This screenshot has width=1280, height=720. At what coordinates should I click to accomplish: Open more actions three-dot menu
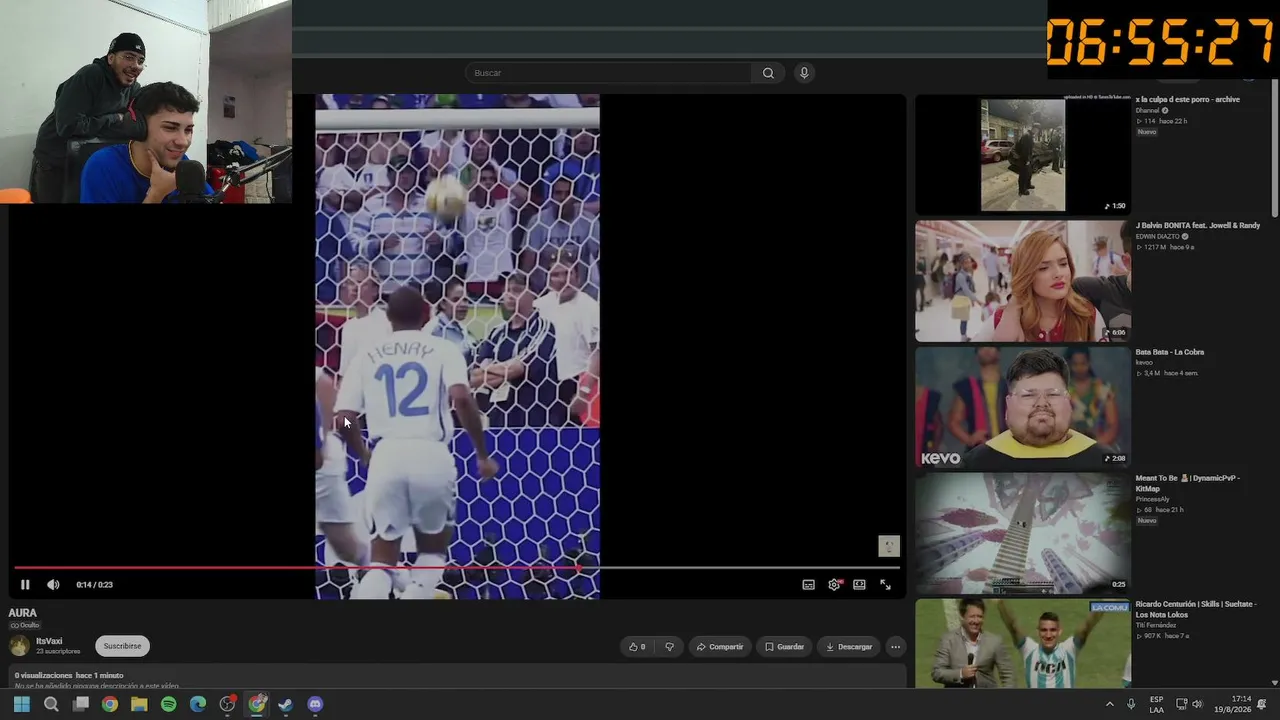(x=895, y=647)
